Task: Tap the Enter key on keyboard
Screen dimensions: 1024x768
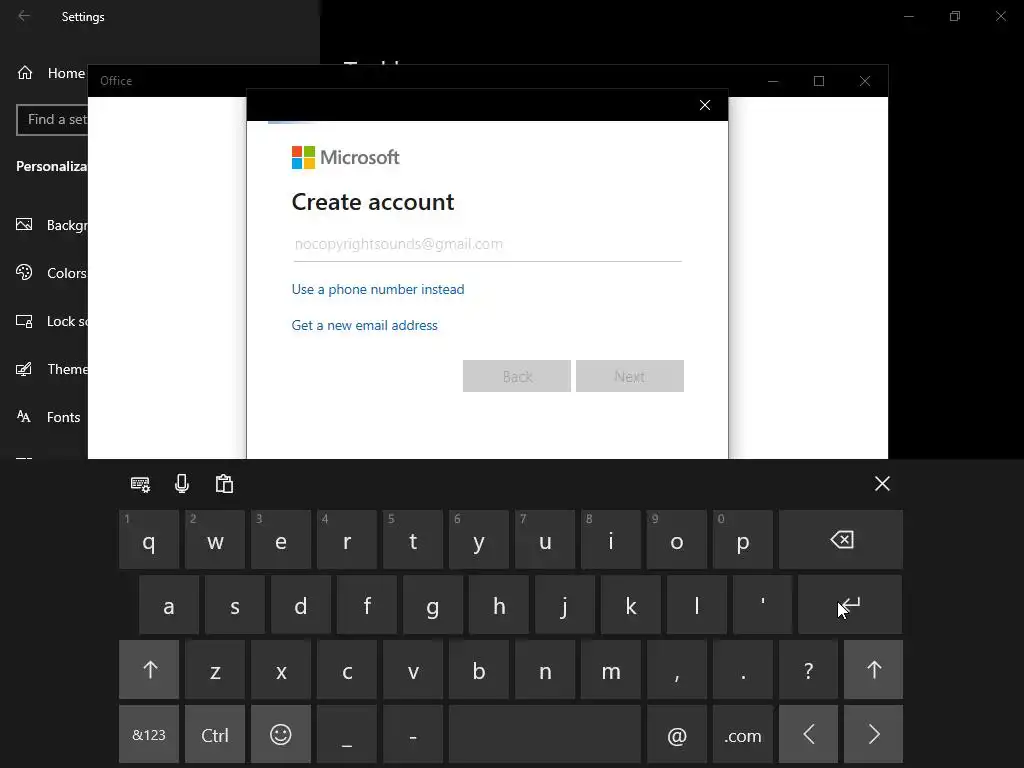Action: [850, 605]
